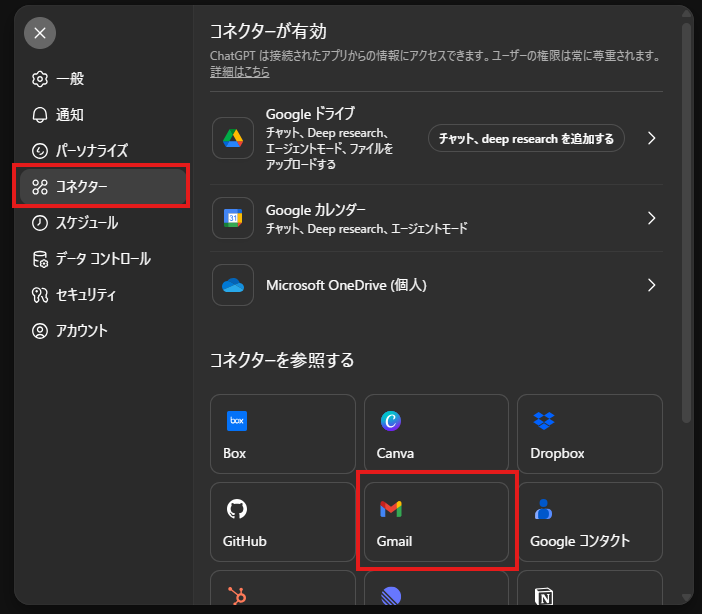Go to the パーソナライズ settings tab

[x=91, y=151]
